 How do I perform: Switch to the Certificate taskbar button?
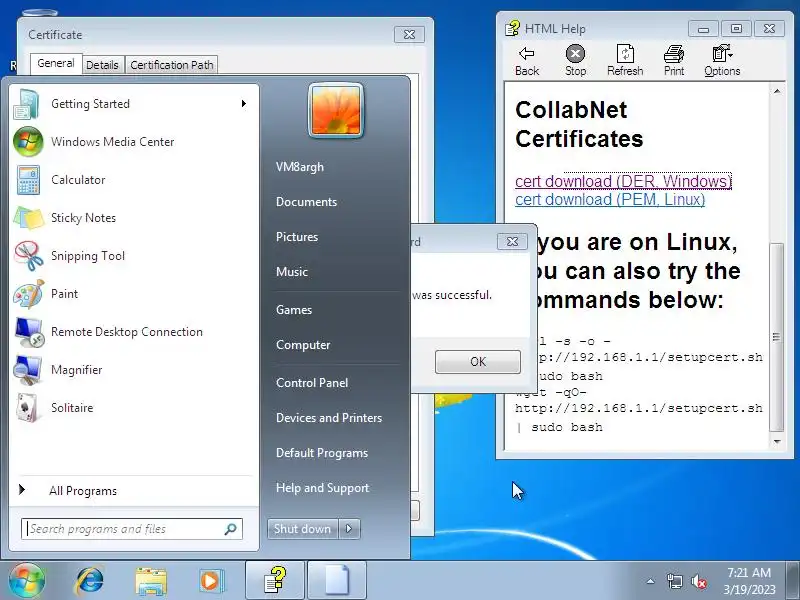tap(337, 581)
